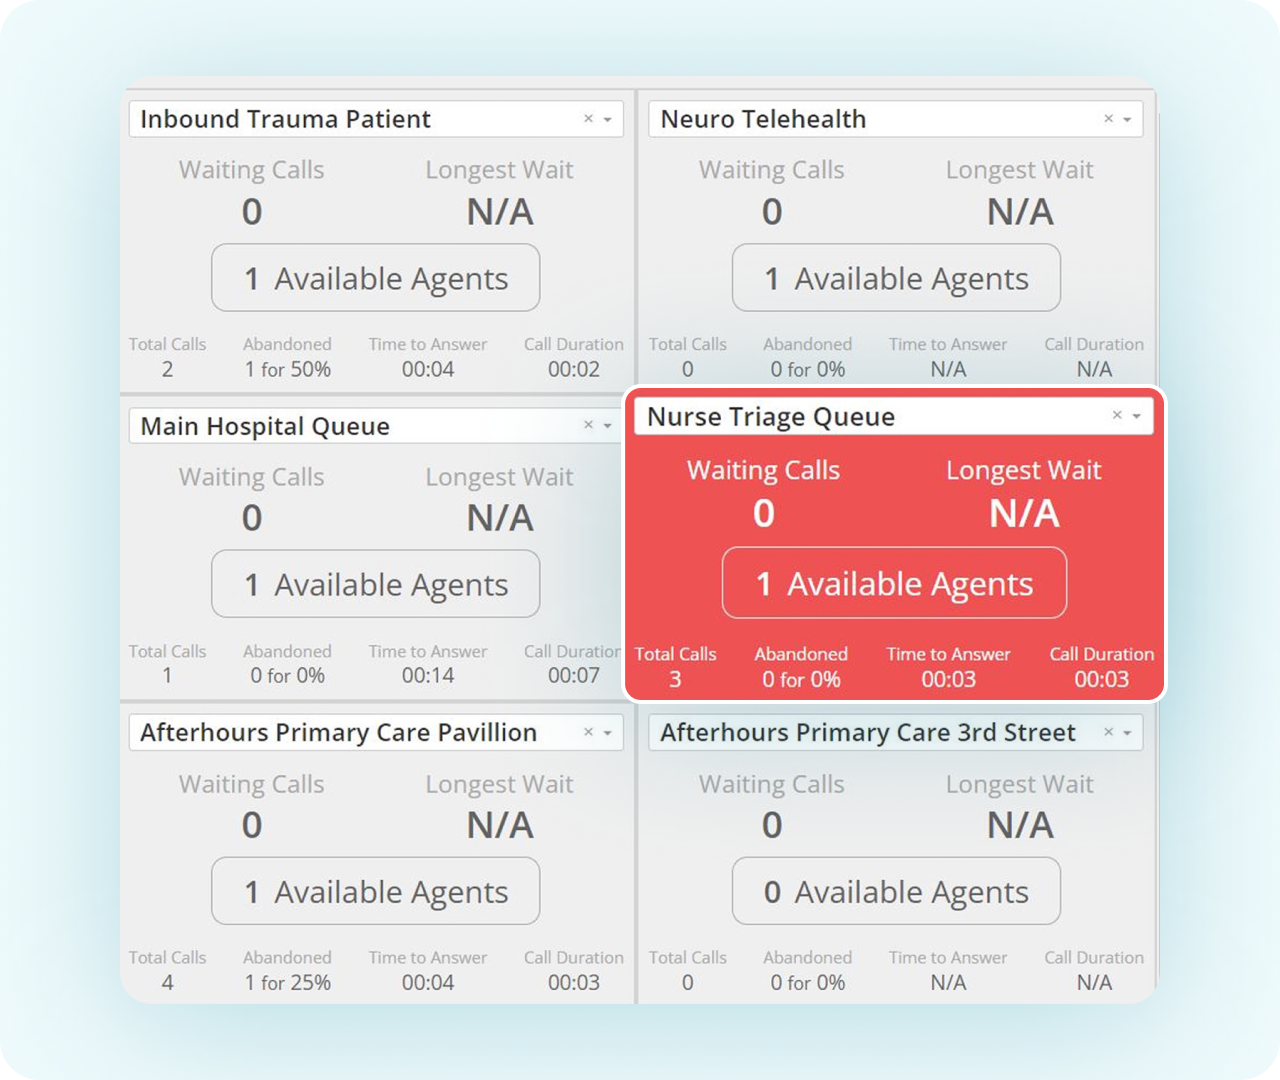Click the Afterhours Primary Care Pavillion name field
Viewport: 1280px width, 1080px height.
click(x=376, y=732)
